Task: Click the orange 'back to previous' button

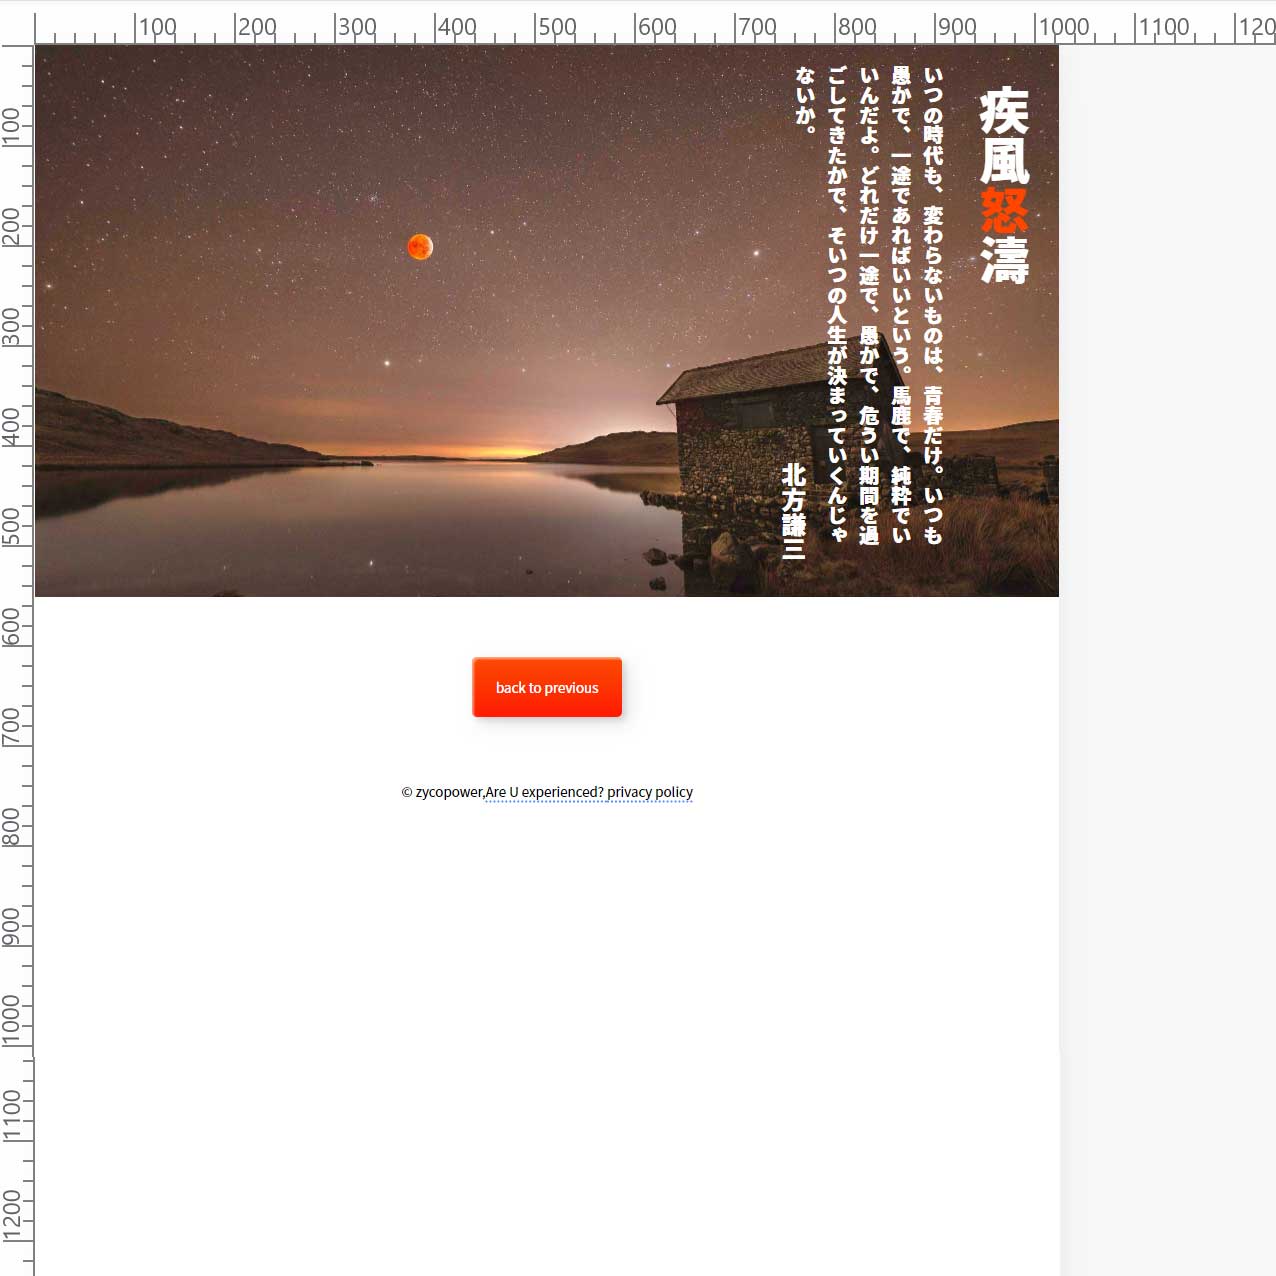Action: click(x=547, y=687)
